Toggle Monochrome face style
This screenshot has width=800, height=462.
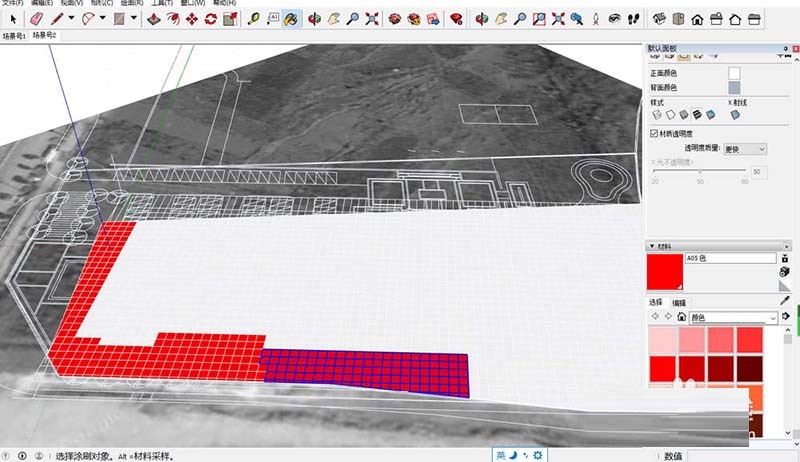(710, 115)
